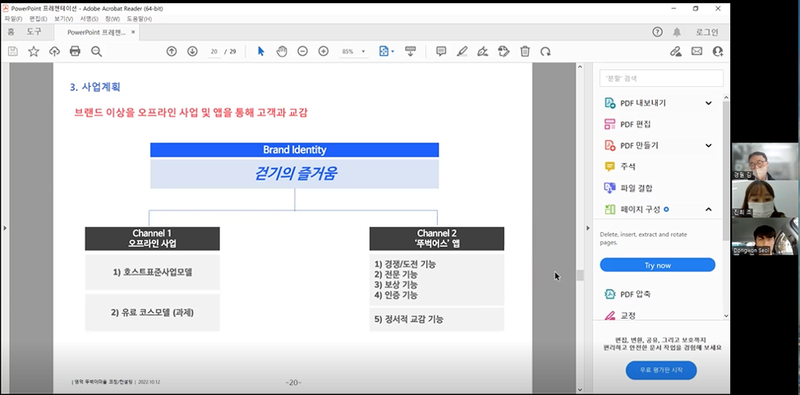Open 서명 menu
Image resolution: width=800 pixels, height=395 pixels.
point(89,19)
